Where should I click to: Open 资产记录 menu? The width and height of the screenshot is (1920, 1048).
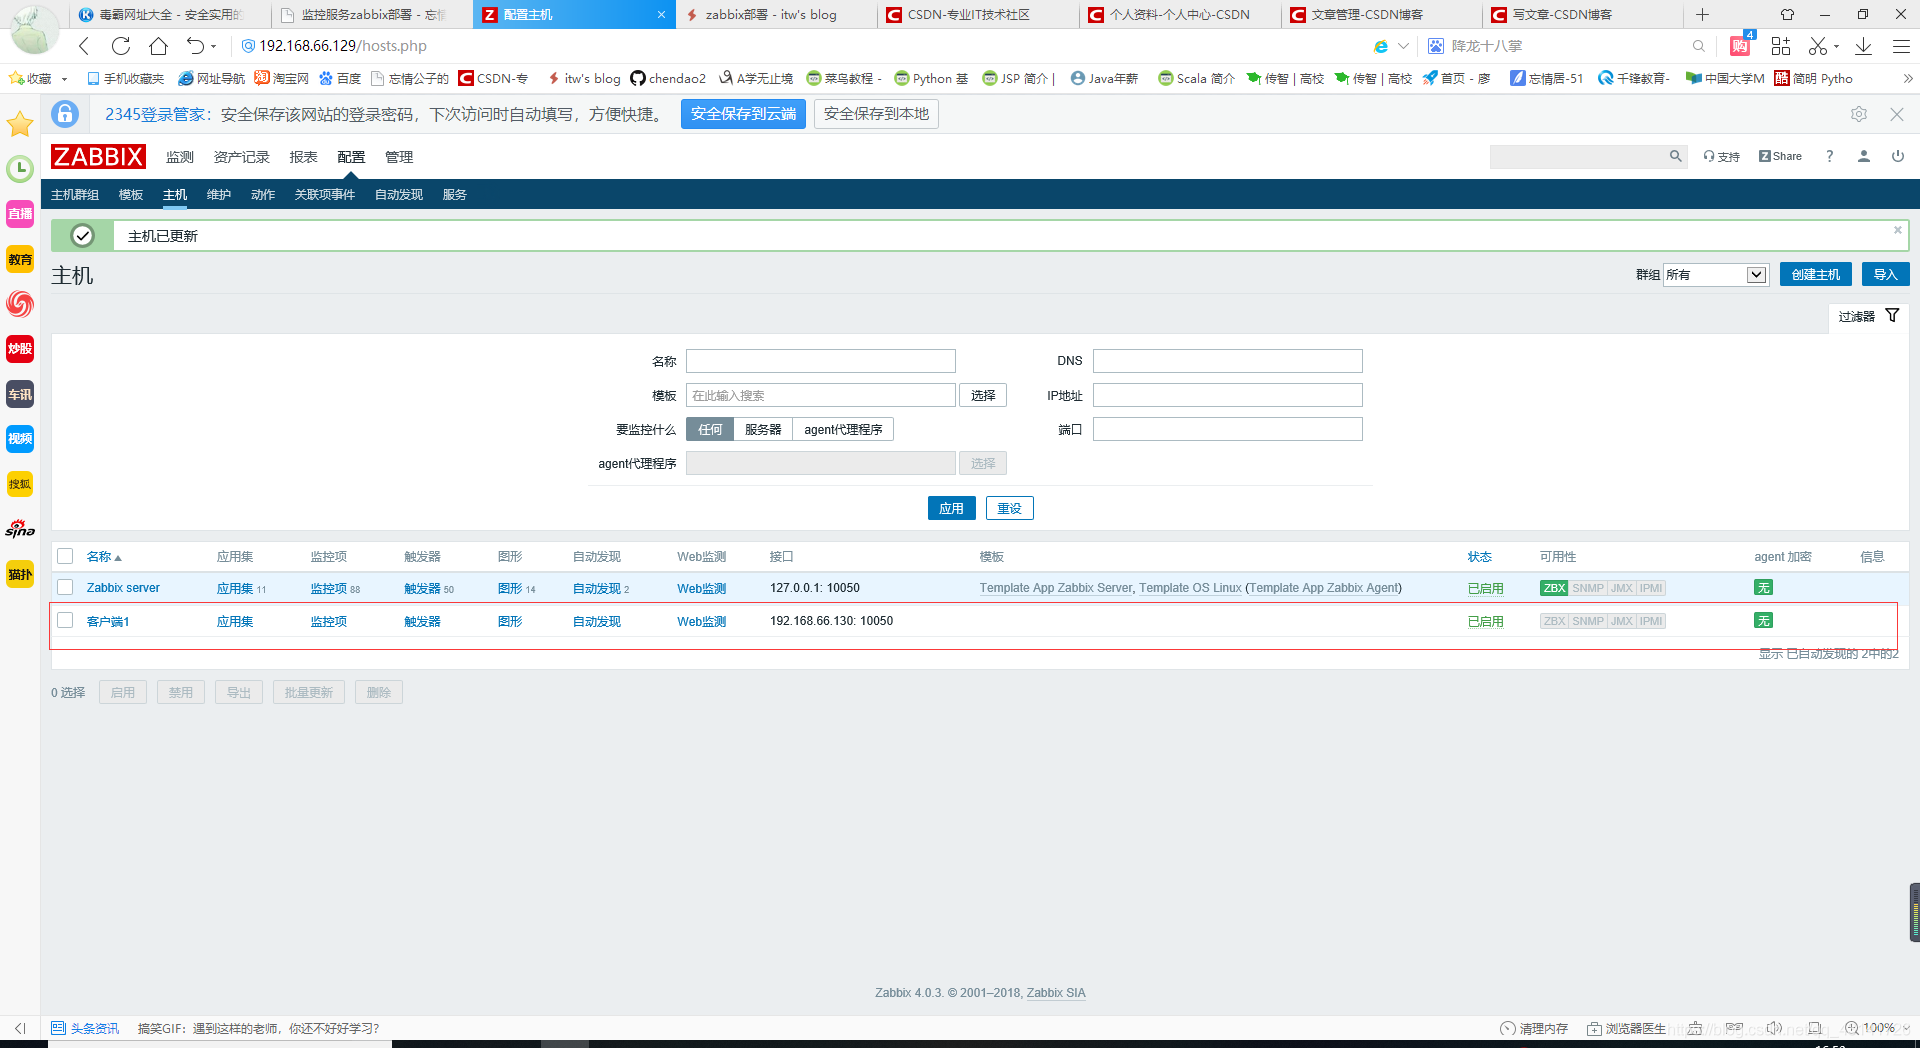click(242, 157)
